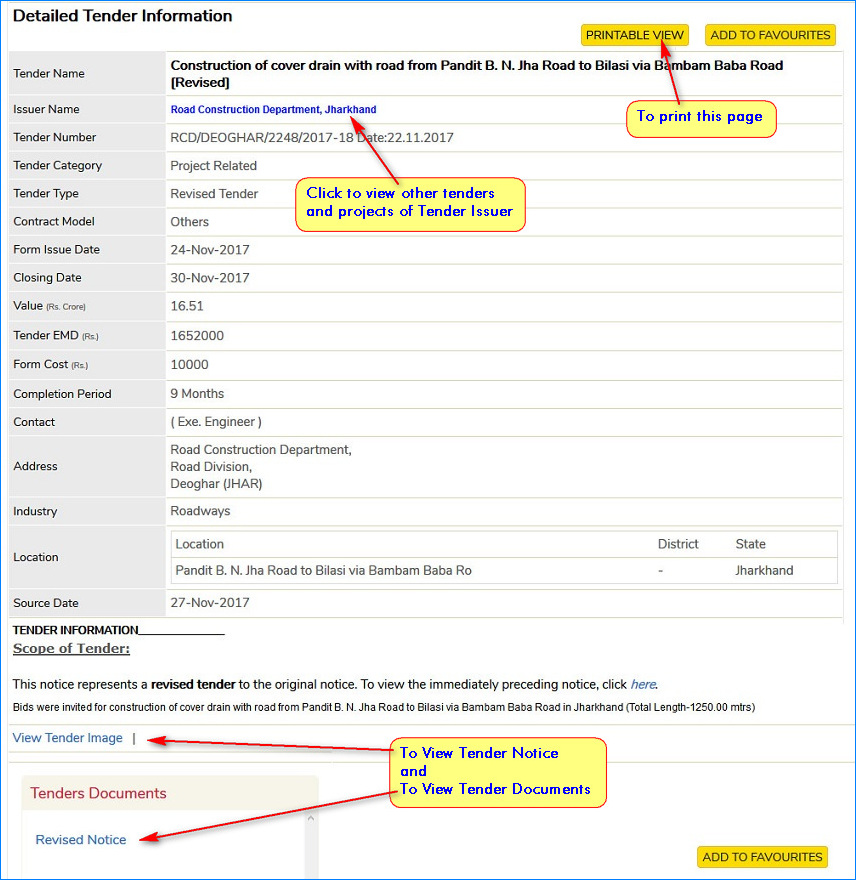856x880 pixels.
Task: Click the Detailed Tender Information heading
Action: (122, 16)
